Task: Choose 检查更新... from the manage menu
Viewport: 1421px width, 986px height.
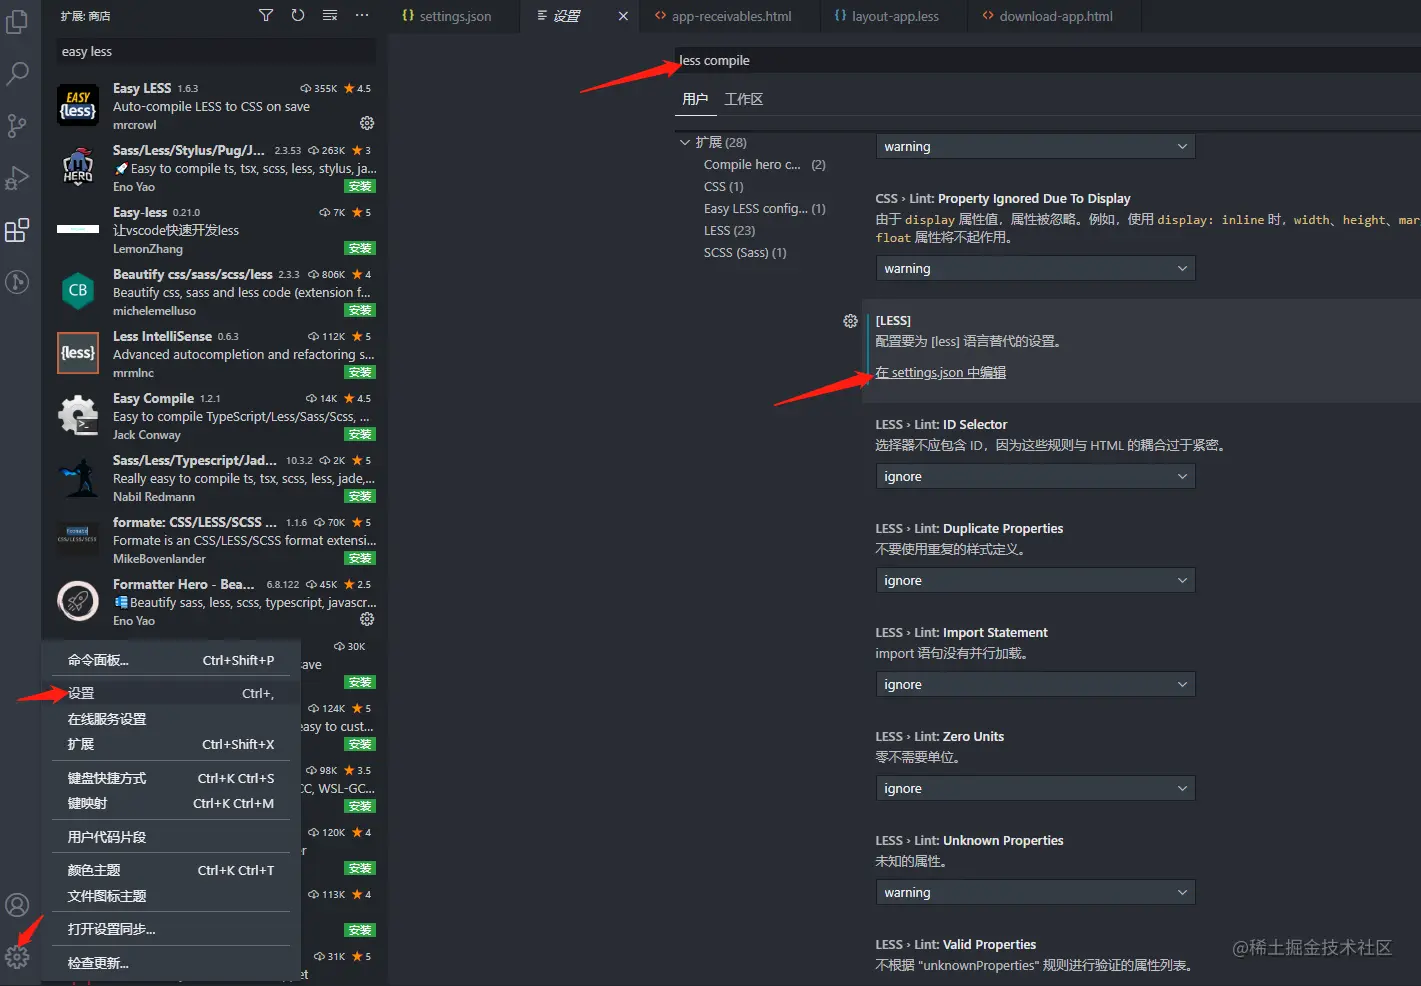Action: tap(171, 963)
